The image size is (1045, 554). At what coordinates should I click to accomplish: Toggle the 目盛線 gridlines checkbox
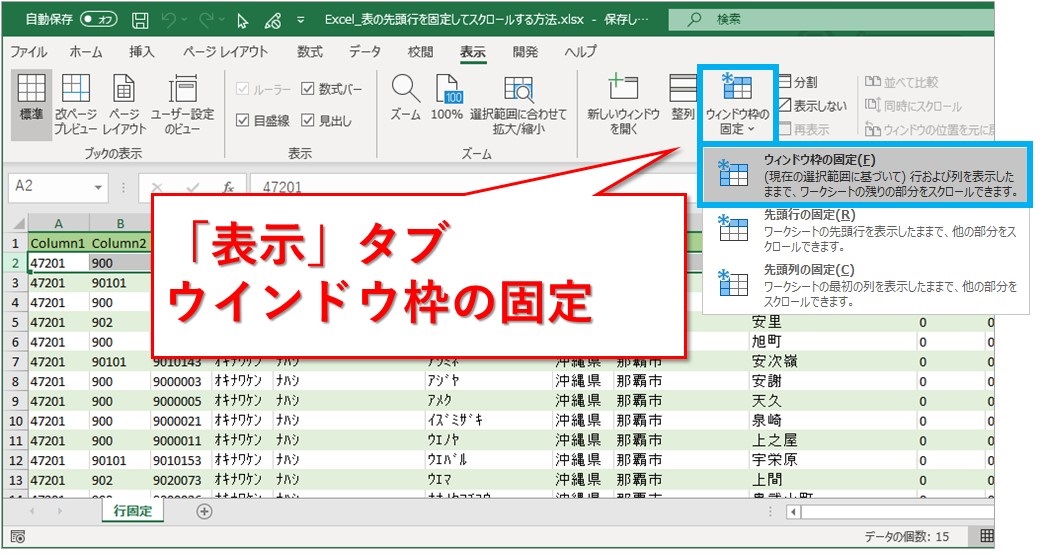[x=243, y=120]
